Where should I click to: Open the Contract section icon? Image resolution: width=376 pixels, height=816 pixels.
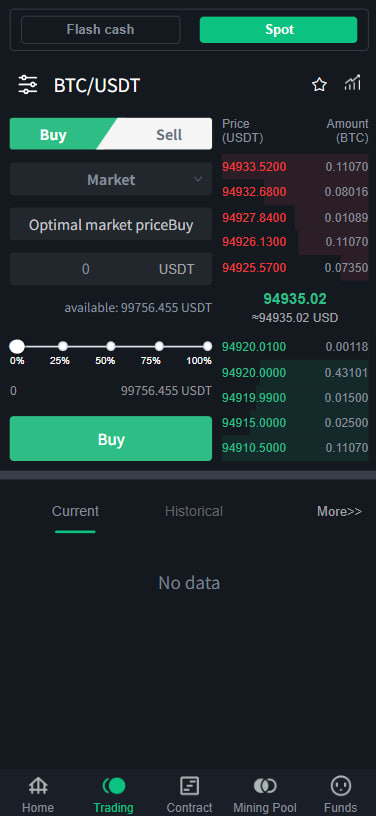(189, 786)
